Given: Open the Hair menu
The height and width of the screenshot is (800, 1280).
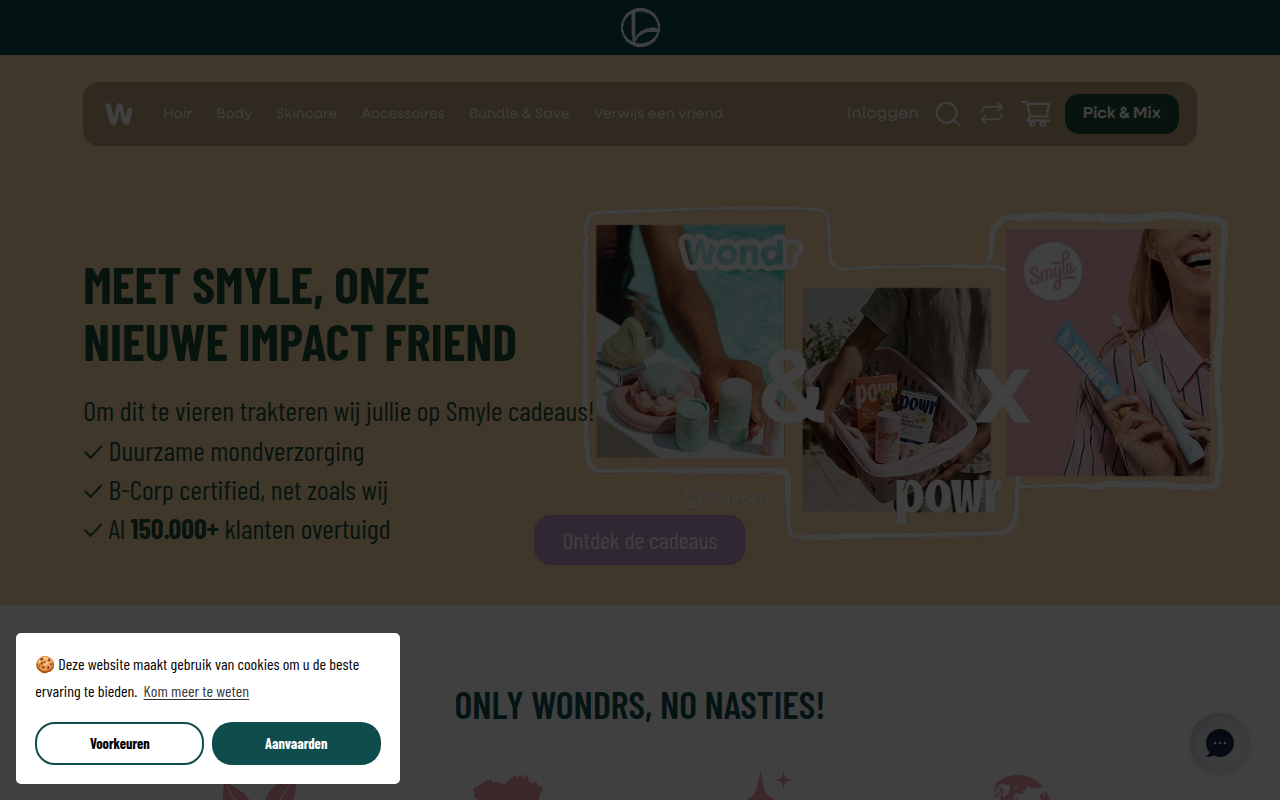Looking at the screenshot, I should pos(177,114).
